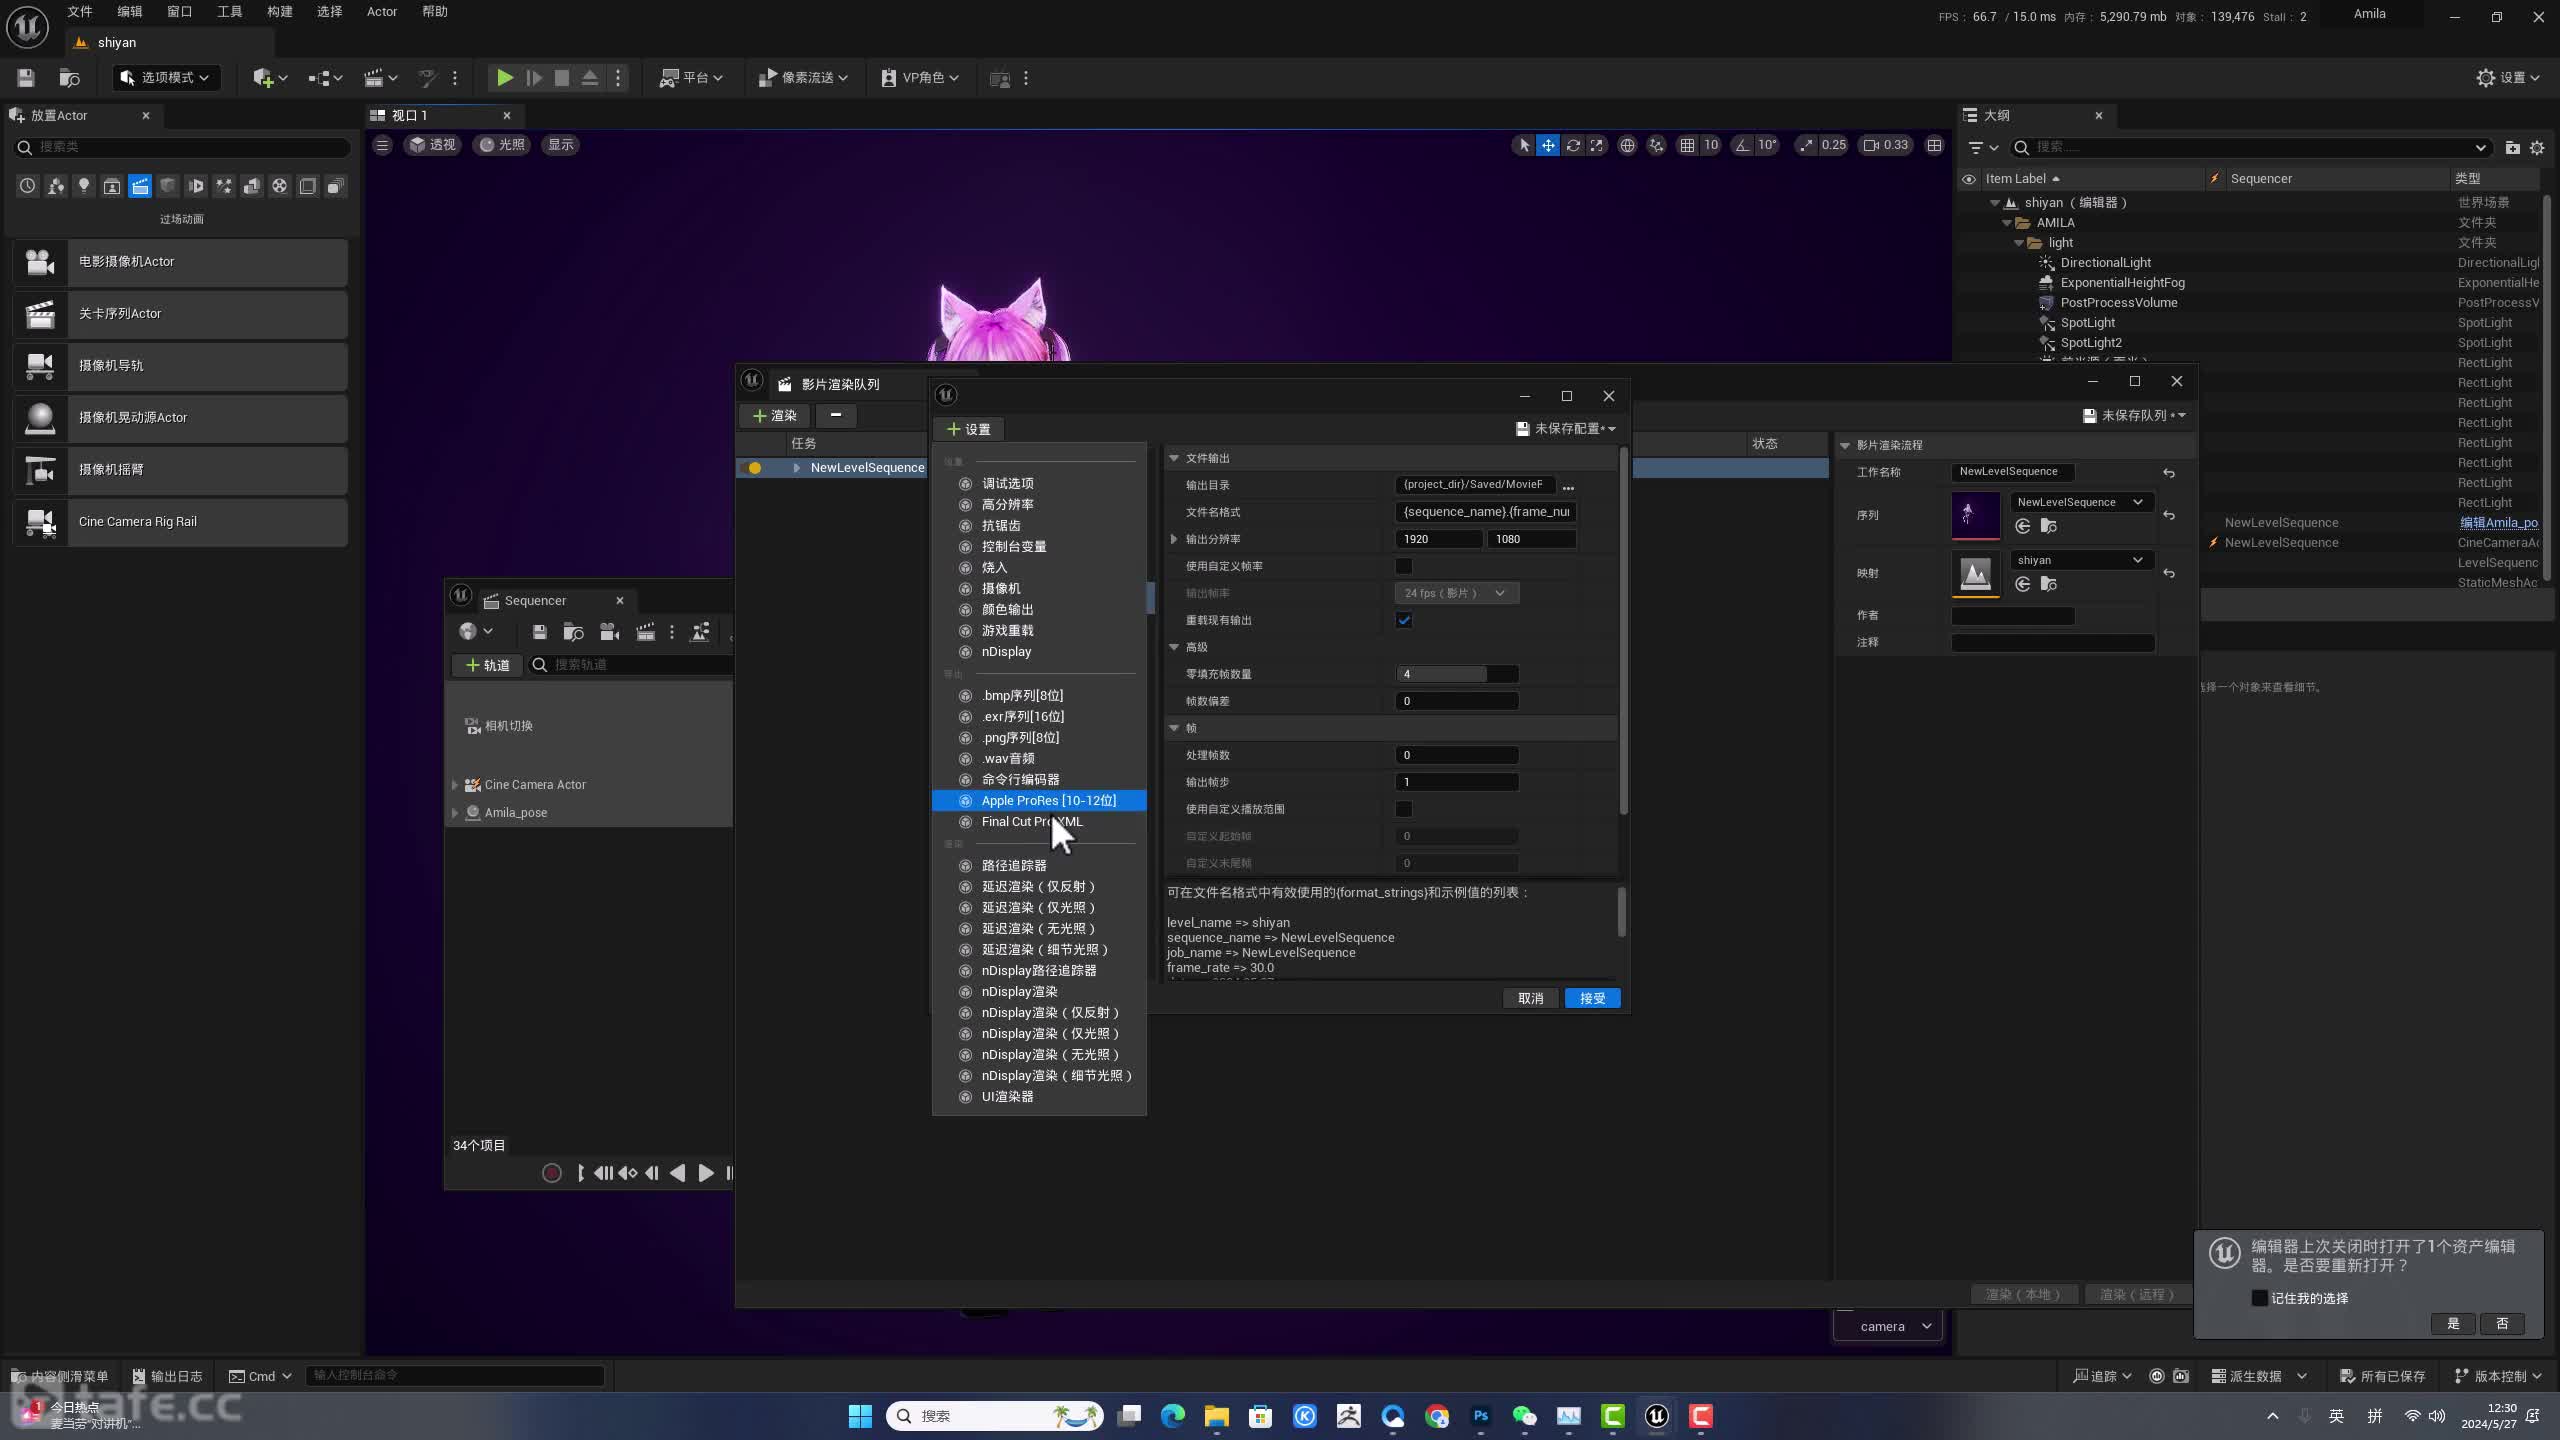The width and height of the screenshot is (2560, 1440).
Task: Enable use custom playback range checkbox
Action: [1404, 809]
